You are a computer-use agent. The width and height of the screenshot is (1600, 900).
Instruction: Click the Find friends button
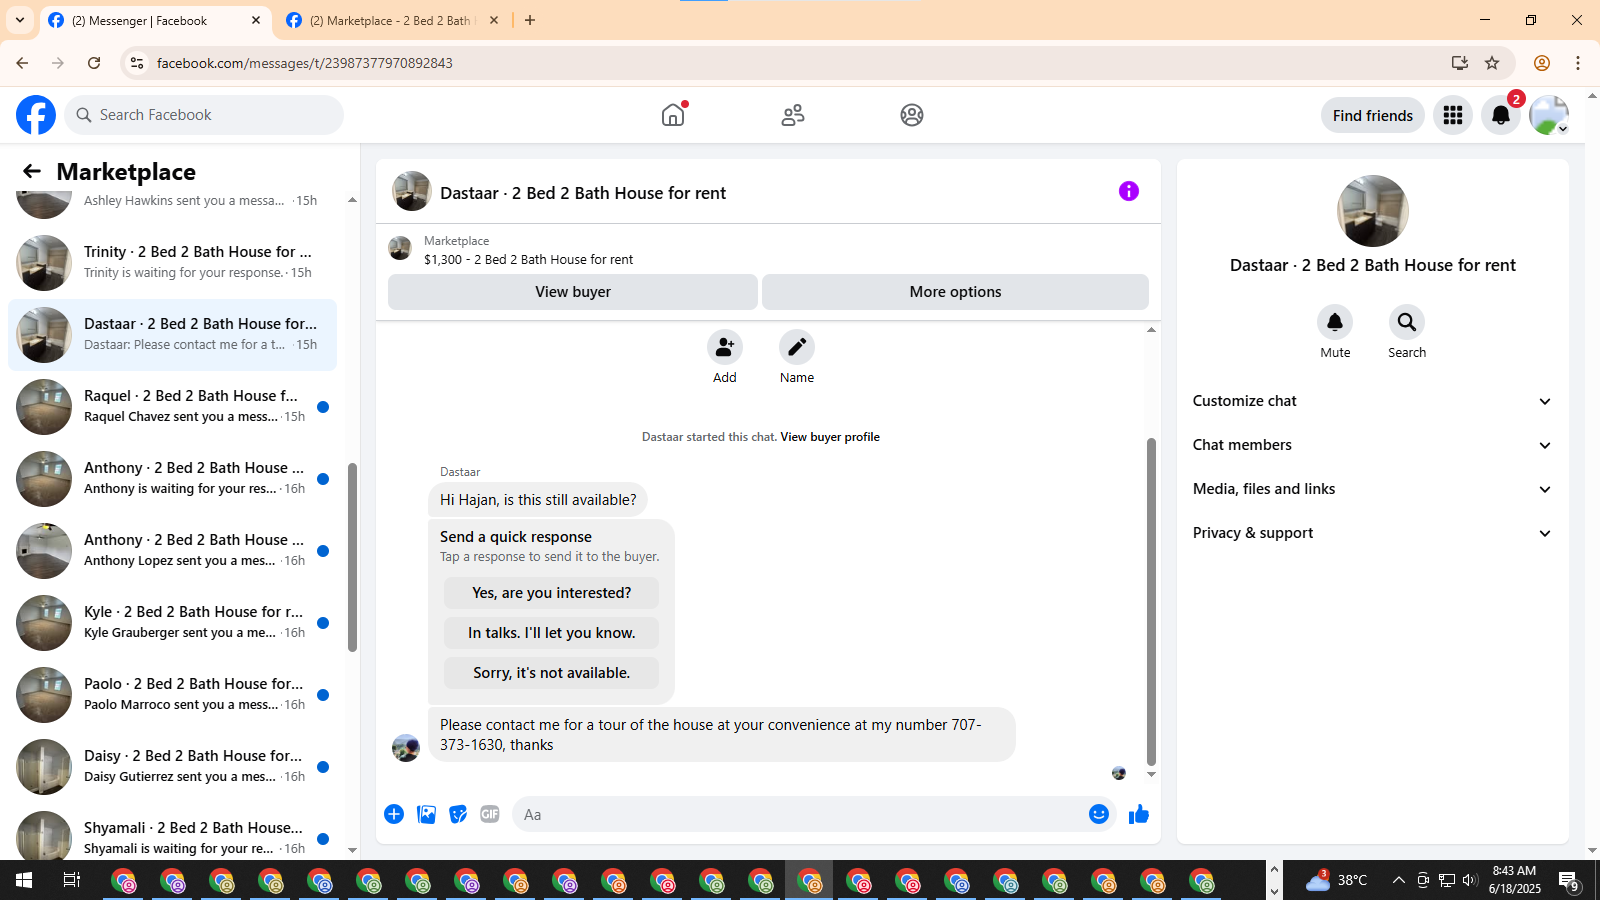(x=1373, y=115)
